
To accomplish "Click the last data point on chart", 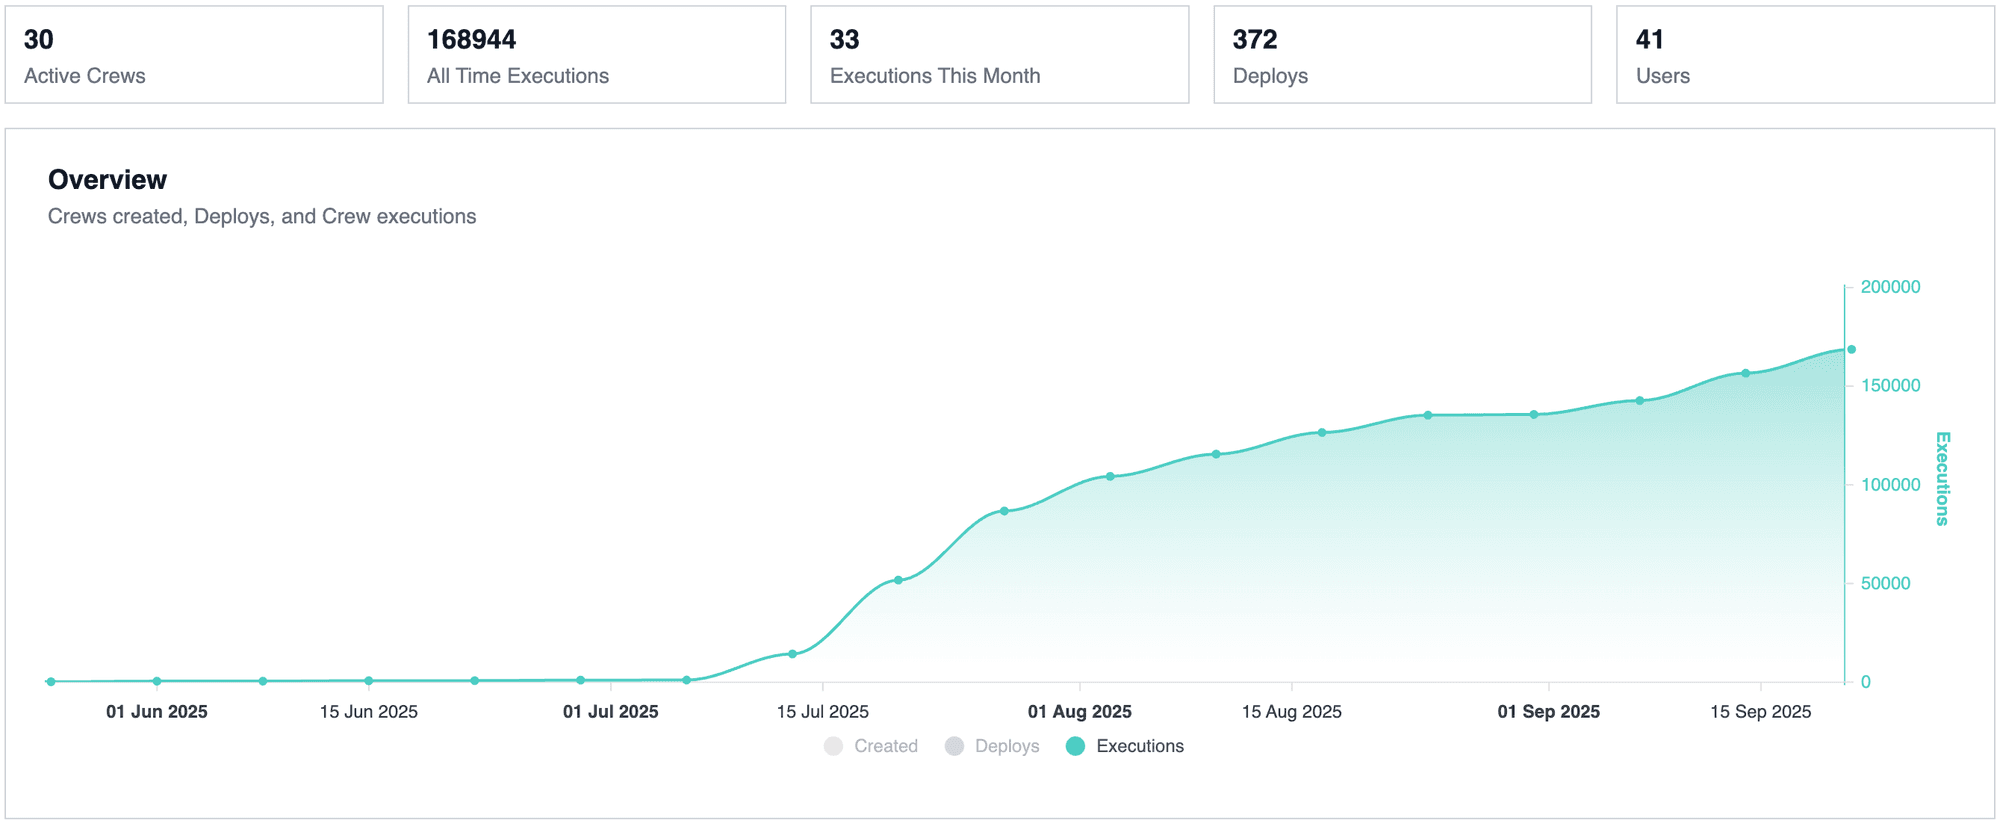I will (x=1851, y=349).
